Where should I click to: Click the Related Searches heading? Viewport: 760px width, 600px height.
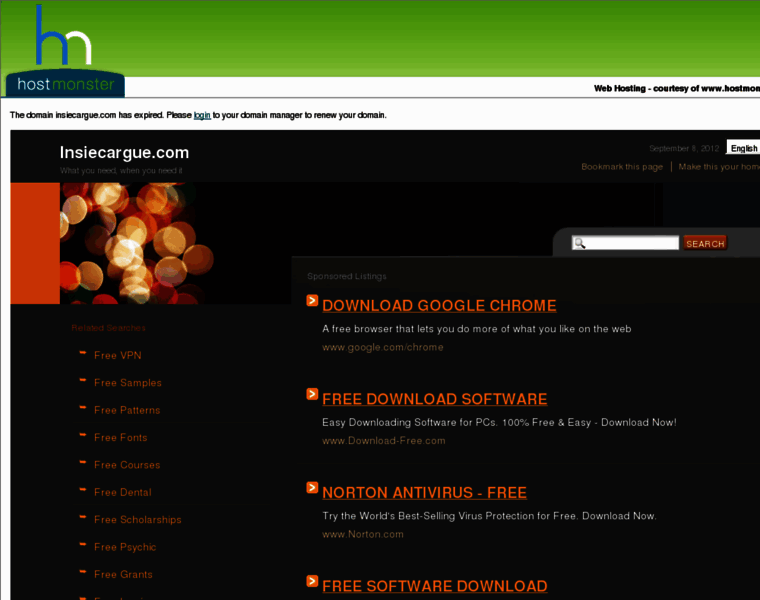[x=109, y=328]
